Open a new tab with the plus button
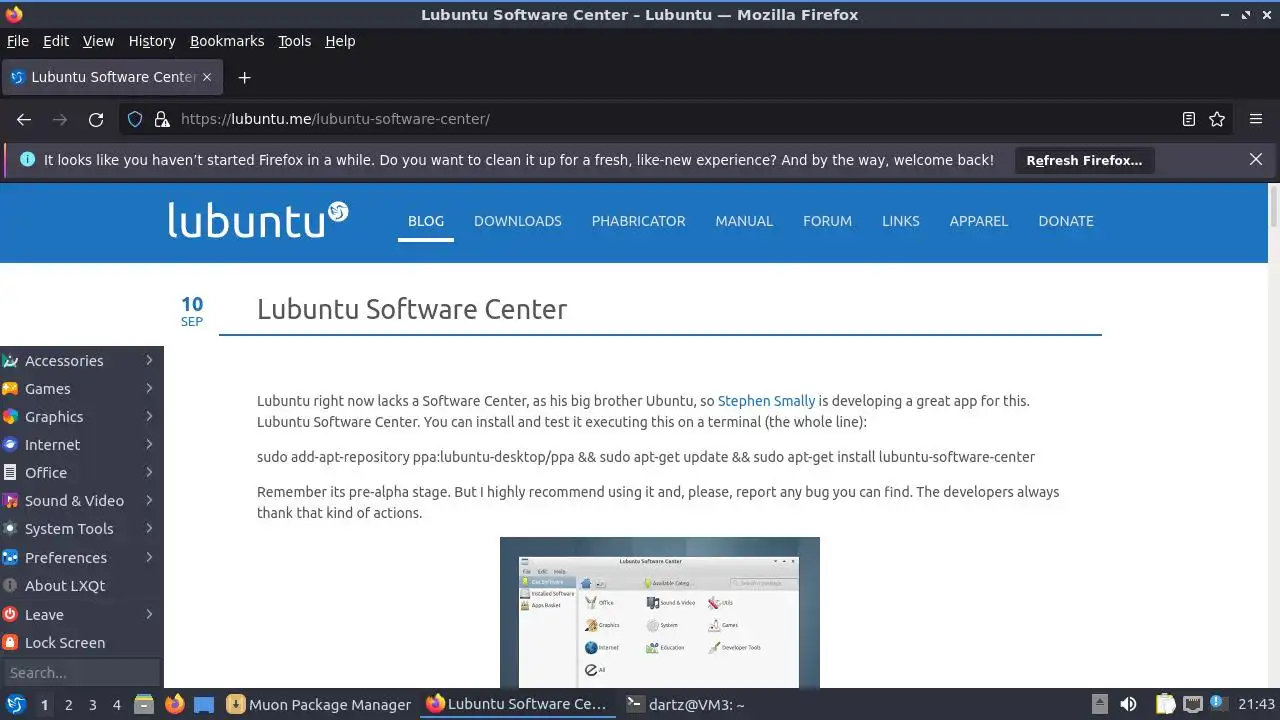 (244, 77)
